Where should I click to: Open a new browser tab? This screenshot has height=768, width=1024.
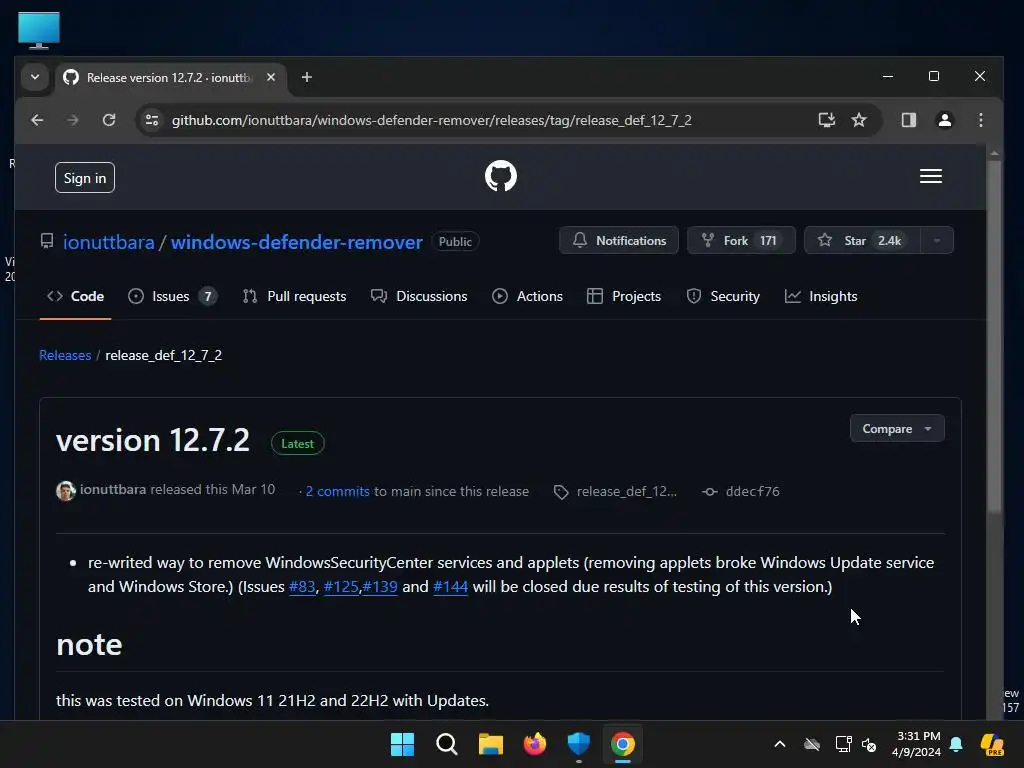click(306, 77)
